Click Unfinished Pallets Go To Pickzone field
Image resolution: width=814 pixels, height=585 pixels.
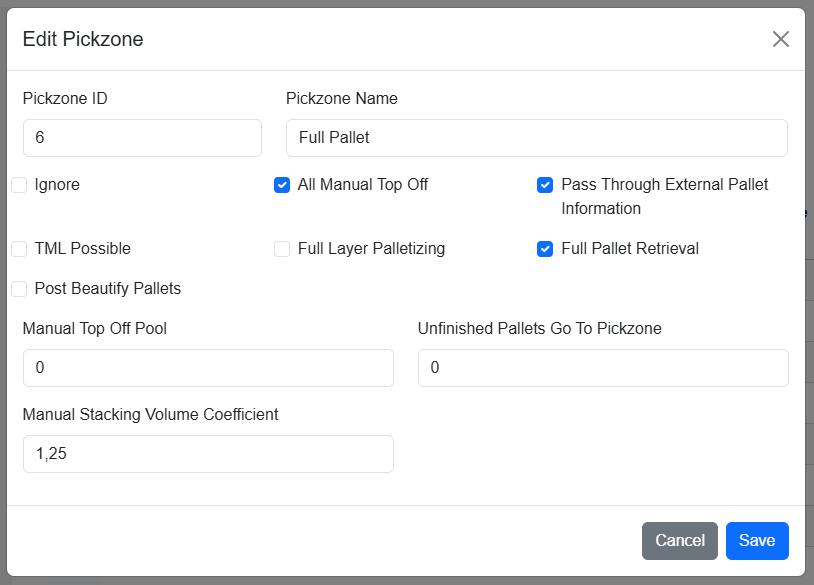(603, 368)
